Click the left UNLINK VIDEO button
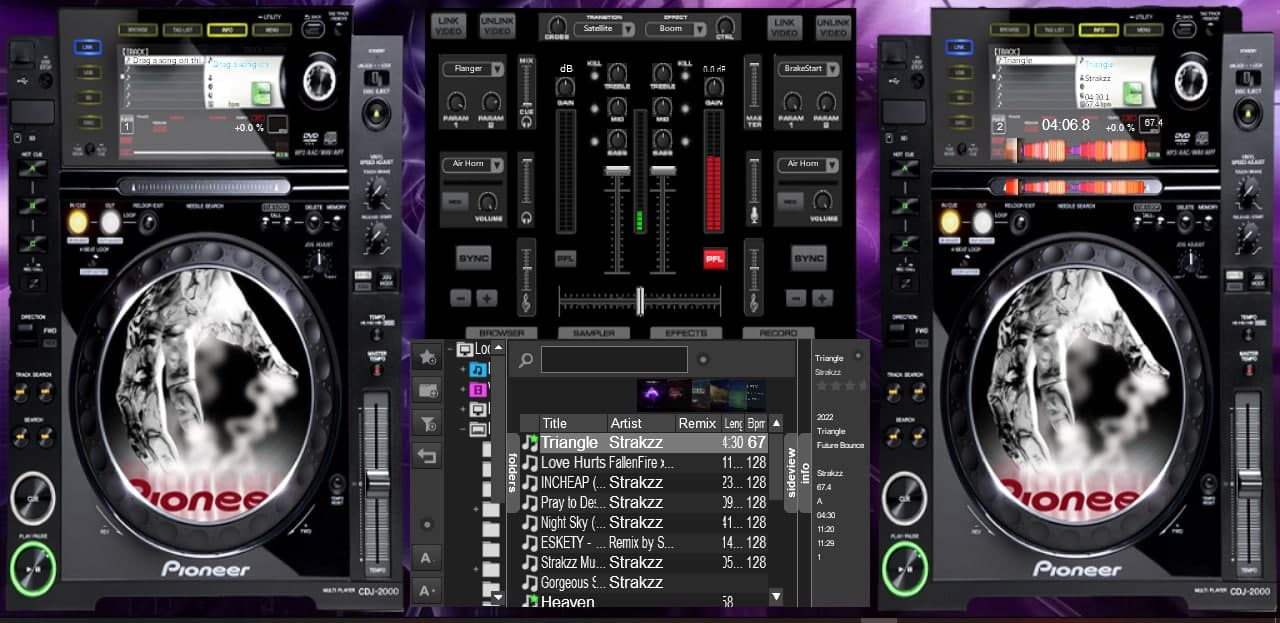The width and height of the screenshot is (1280, 623). [x=496, y=26]
